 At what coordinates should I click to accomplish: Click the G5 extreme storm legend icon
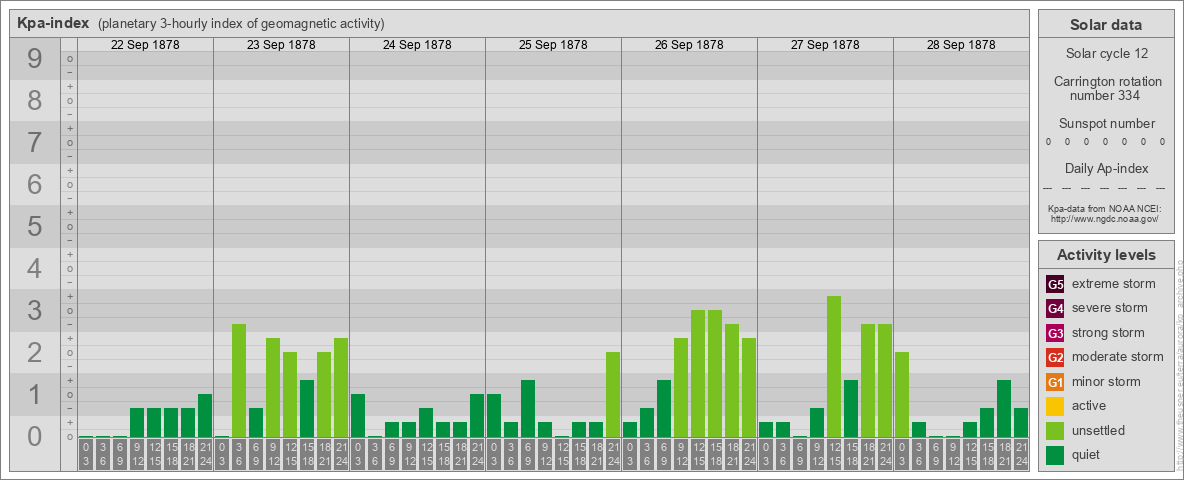pyautogui.click(x=1055, y=284)
